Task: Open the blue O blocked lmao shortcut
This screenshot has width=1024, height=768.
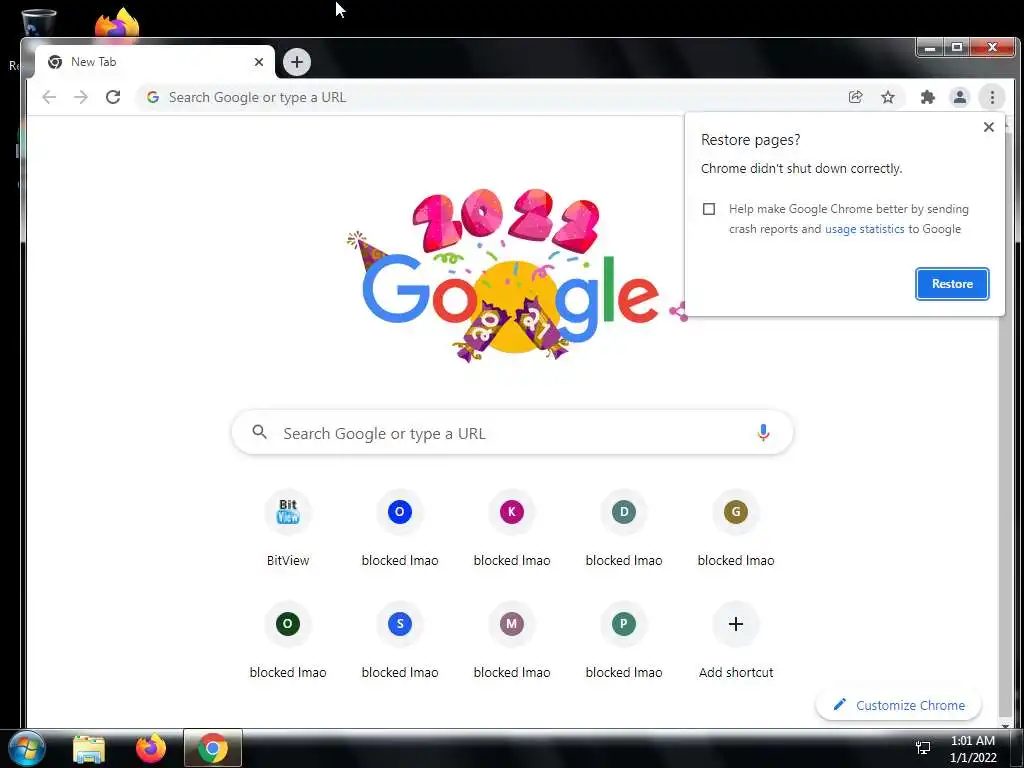Action: (x=400, y=529)
